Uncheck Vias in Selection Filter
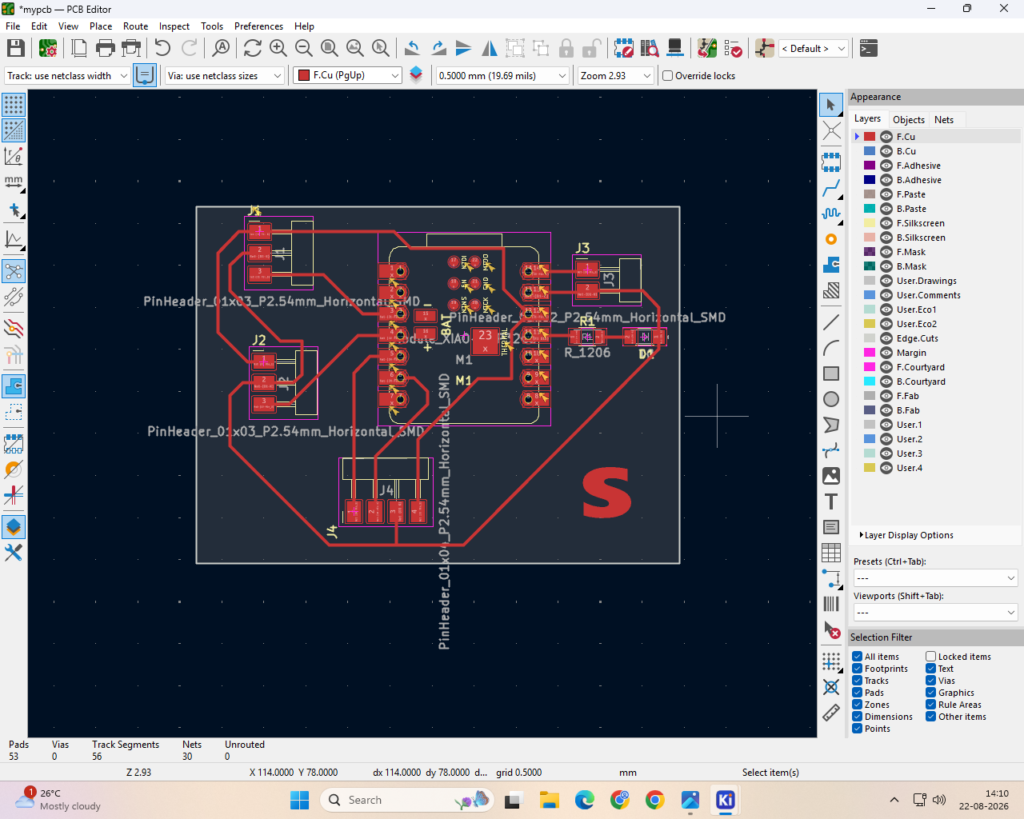 pyautogui.click(x=931, y=681)
